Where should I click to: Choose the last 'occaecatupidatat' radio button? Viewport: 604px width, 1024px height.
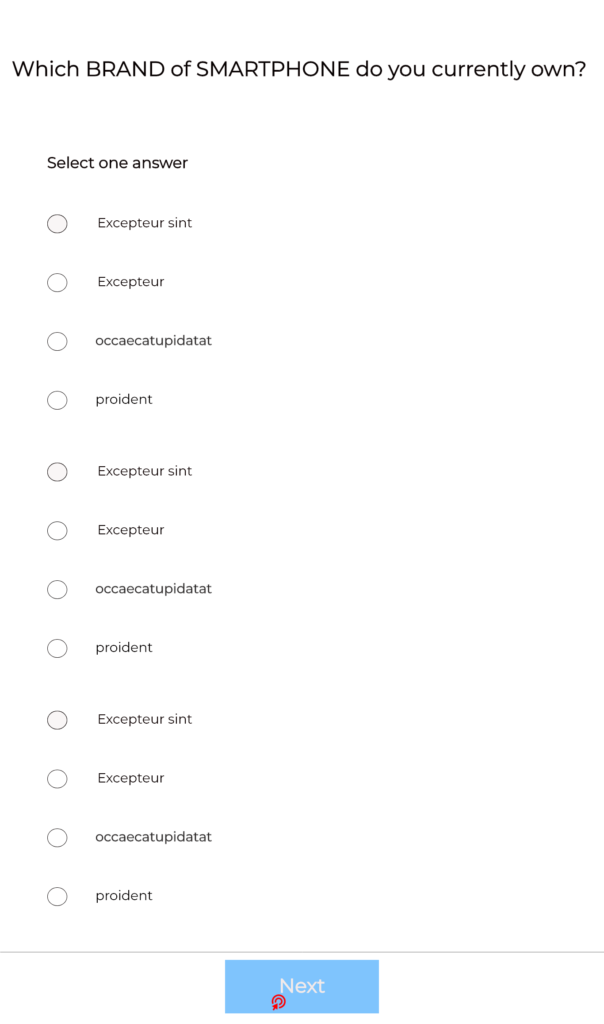[x=57, y=837]
